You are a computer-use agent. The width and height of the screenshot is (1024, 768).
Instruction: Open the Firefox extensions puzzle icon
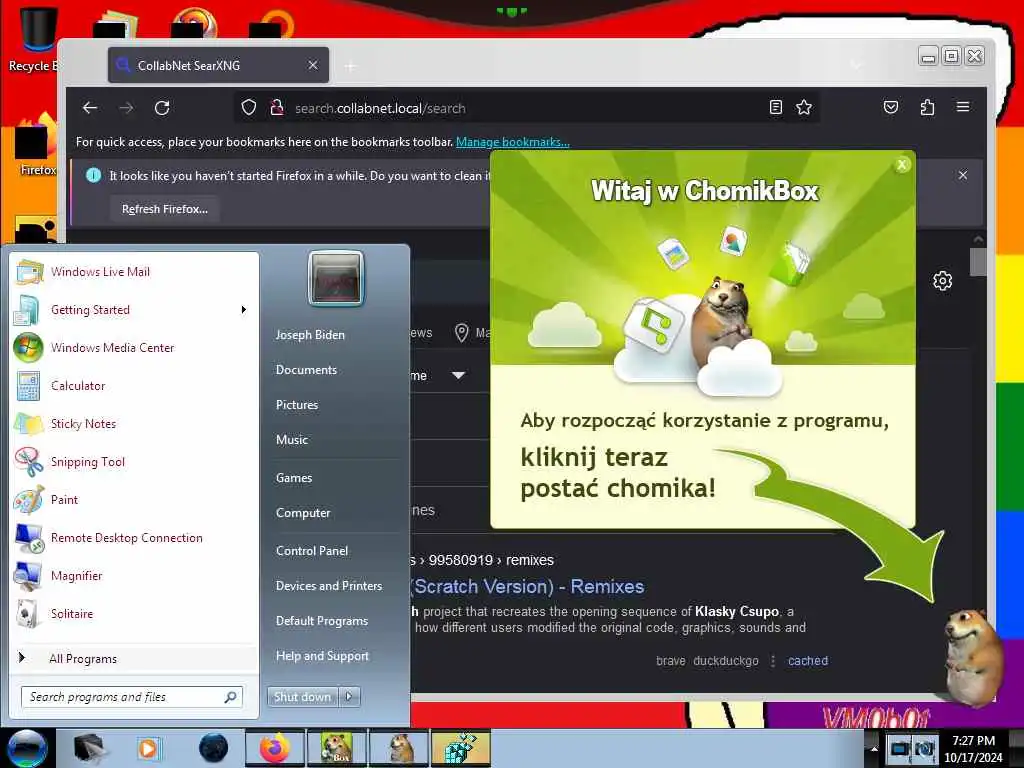tap(927, 107)
